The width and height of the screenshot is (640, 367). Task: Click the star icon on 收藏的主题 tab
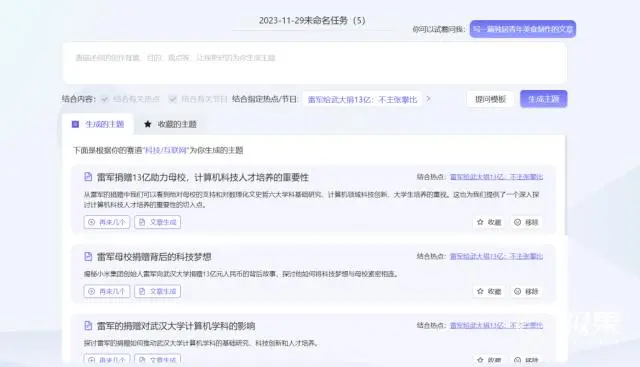pyautogui.click(x=148, y=124)
